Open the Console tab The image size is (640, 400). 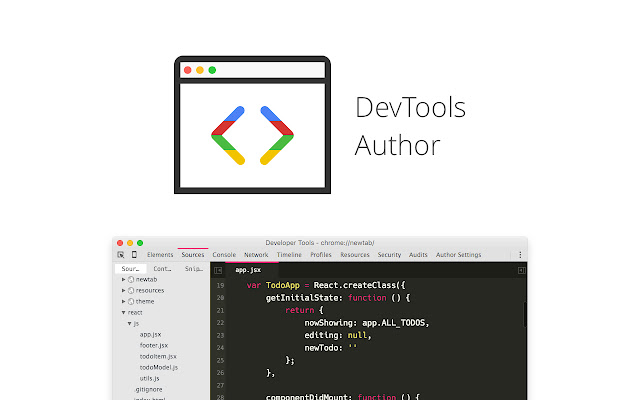coord(224,255)
